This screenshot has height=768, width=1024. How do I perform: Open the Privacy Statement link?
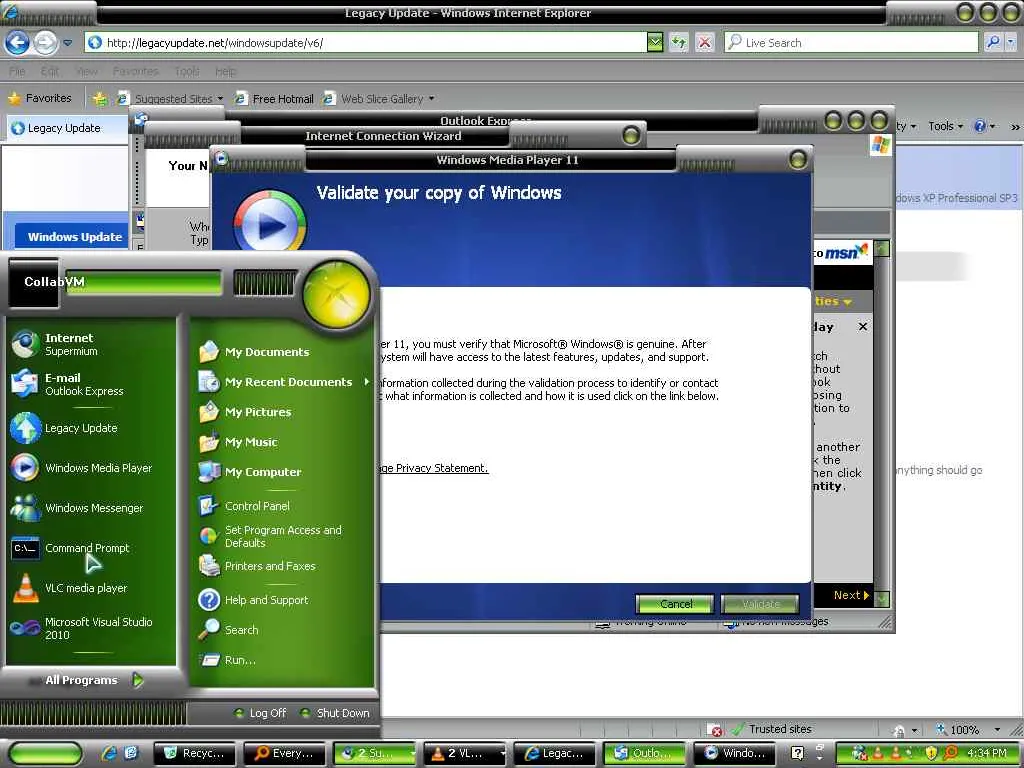pyautogui.click(x=434, y=468)
